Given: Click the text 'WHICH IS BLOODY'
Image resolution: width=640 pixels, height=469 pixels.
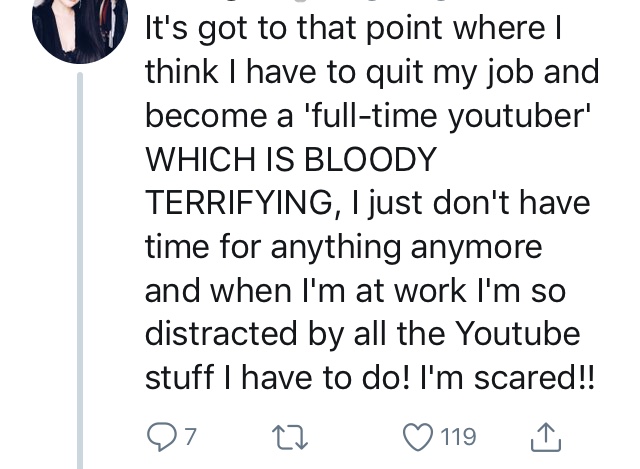Looking at the screenshot, I should 291,159.
